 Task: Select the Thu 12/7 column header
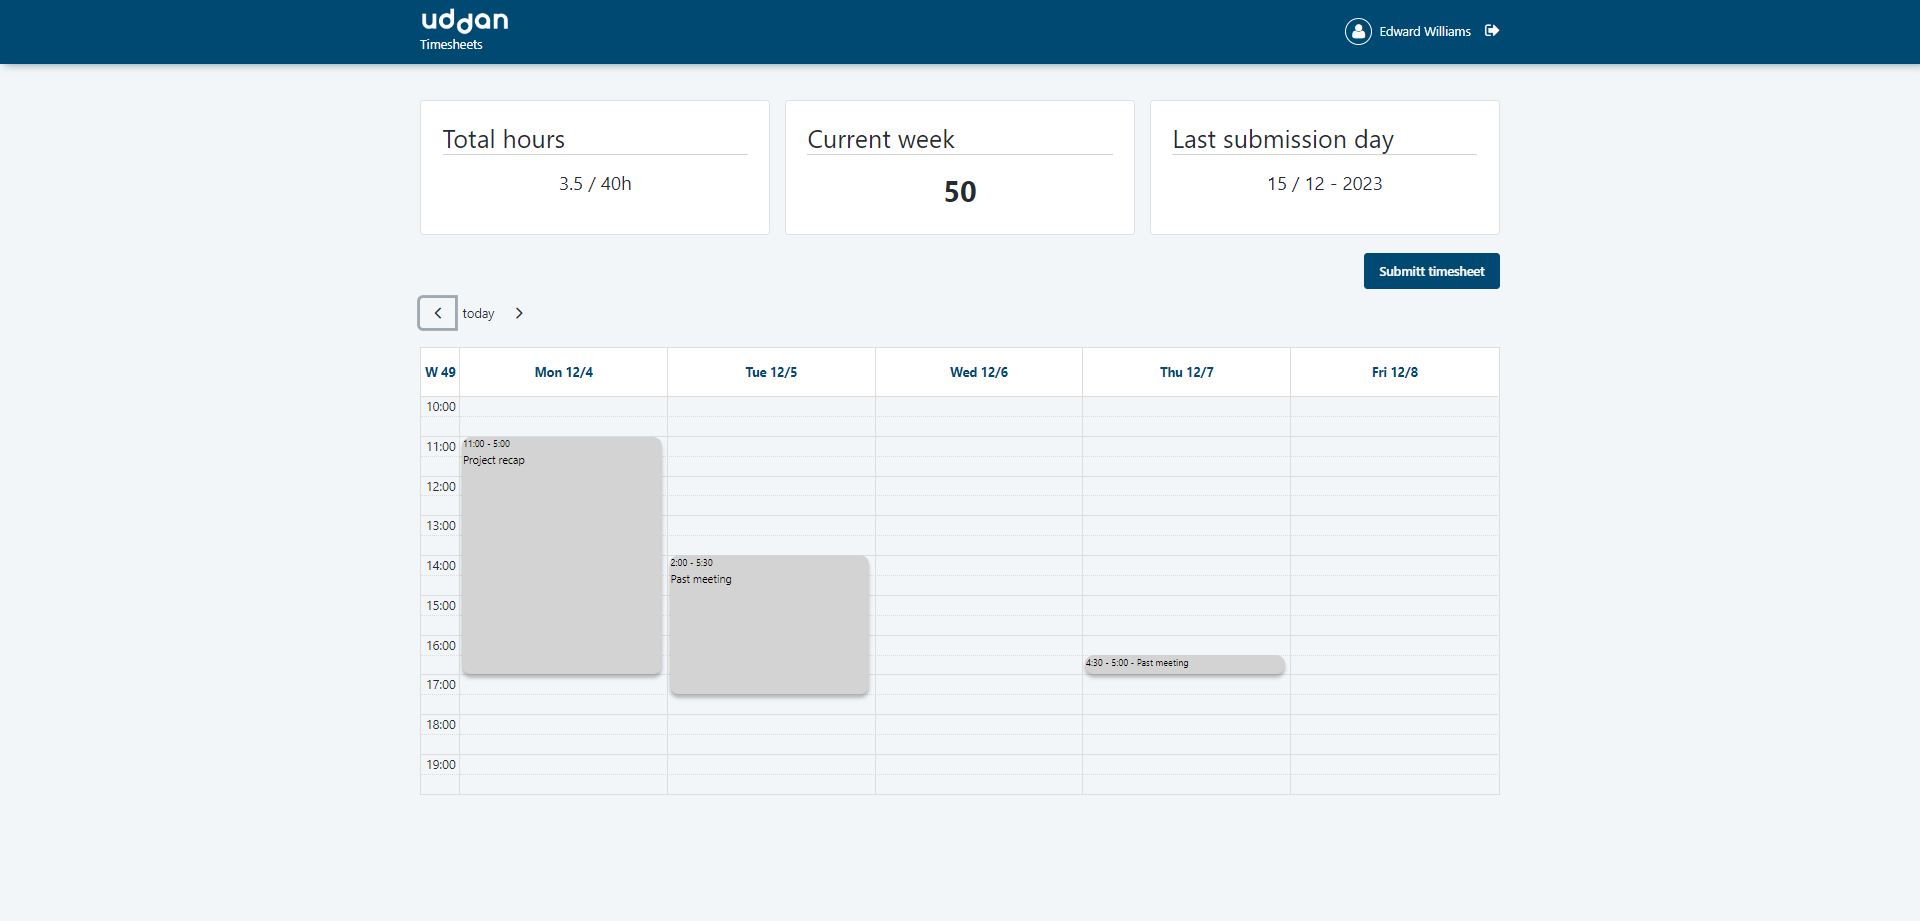pos(1186,372)
